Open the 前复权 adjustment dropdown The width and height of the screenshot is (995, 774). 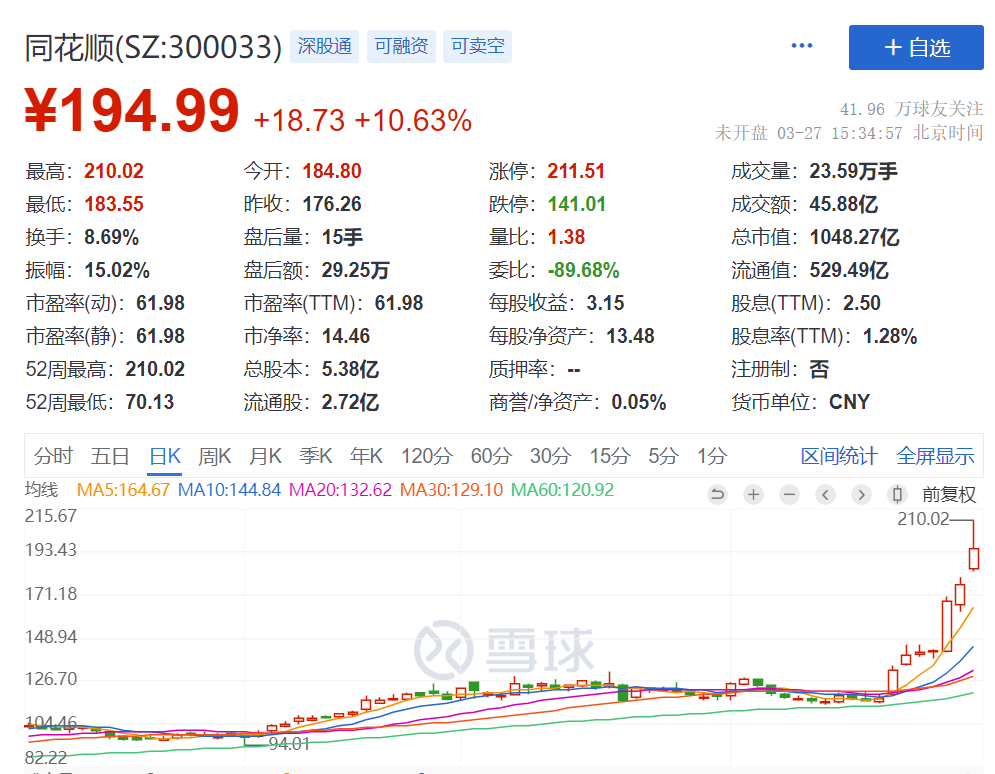(x=948, y=494)
